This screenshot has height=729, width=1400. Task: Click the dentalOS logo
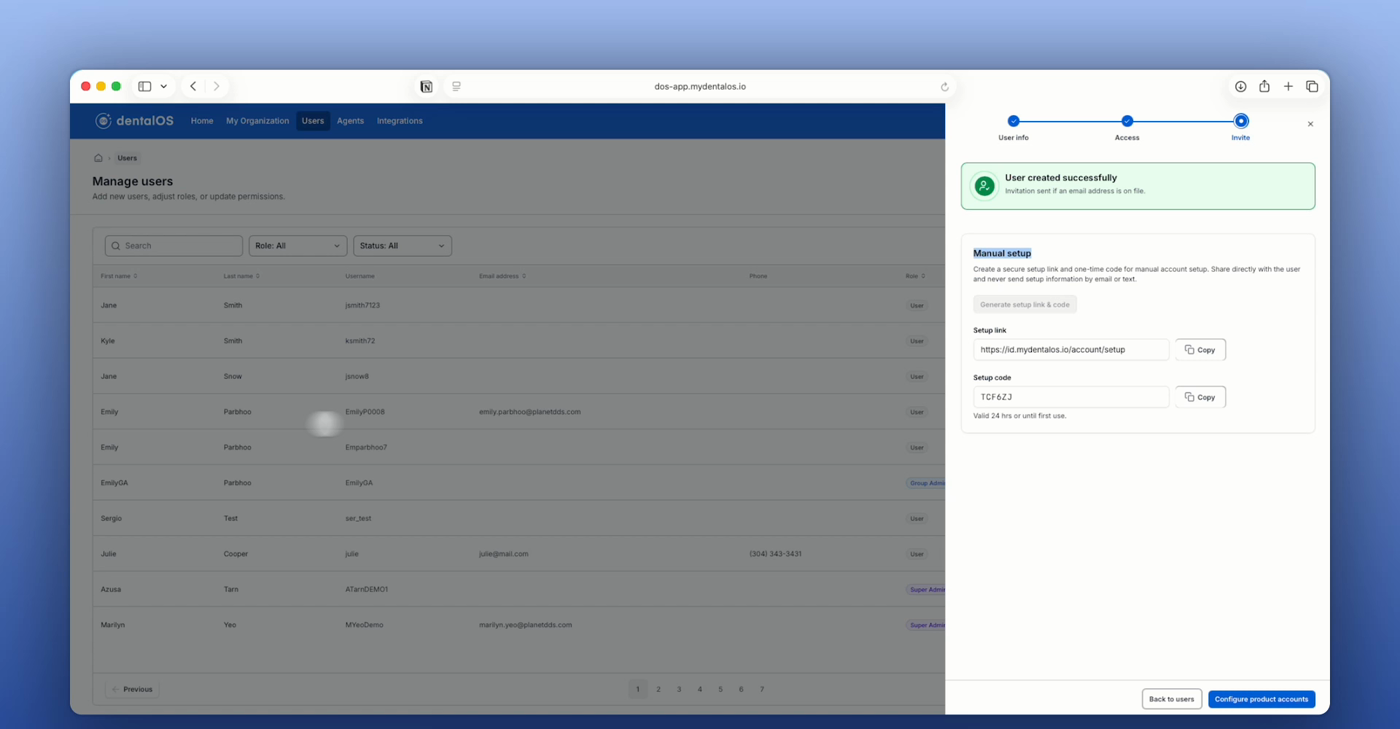[134, 121]
